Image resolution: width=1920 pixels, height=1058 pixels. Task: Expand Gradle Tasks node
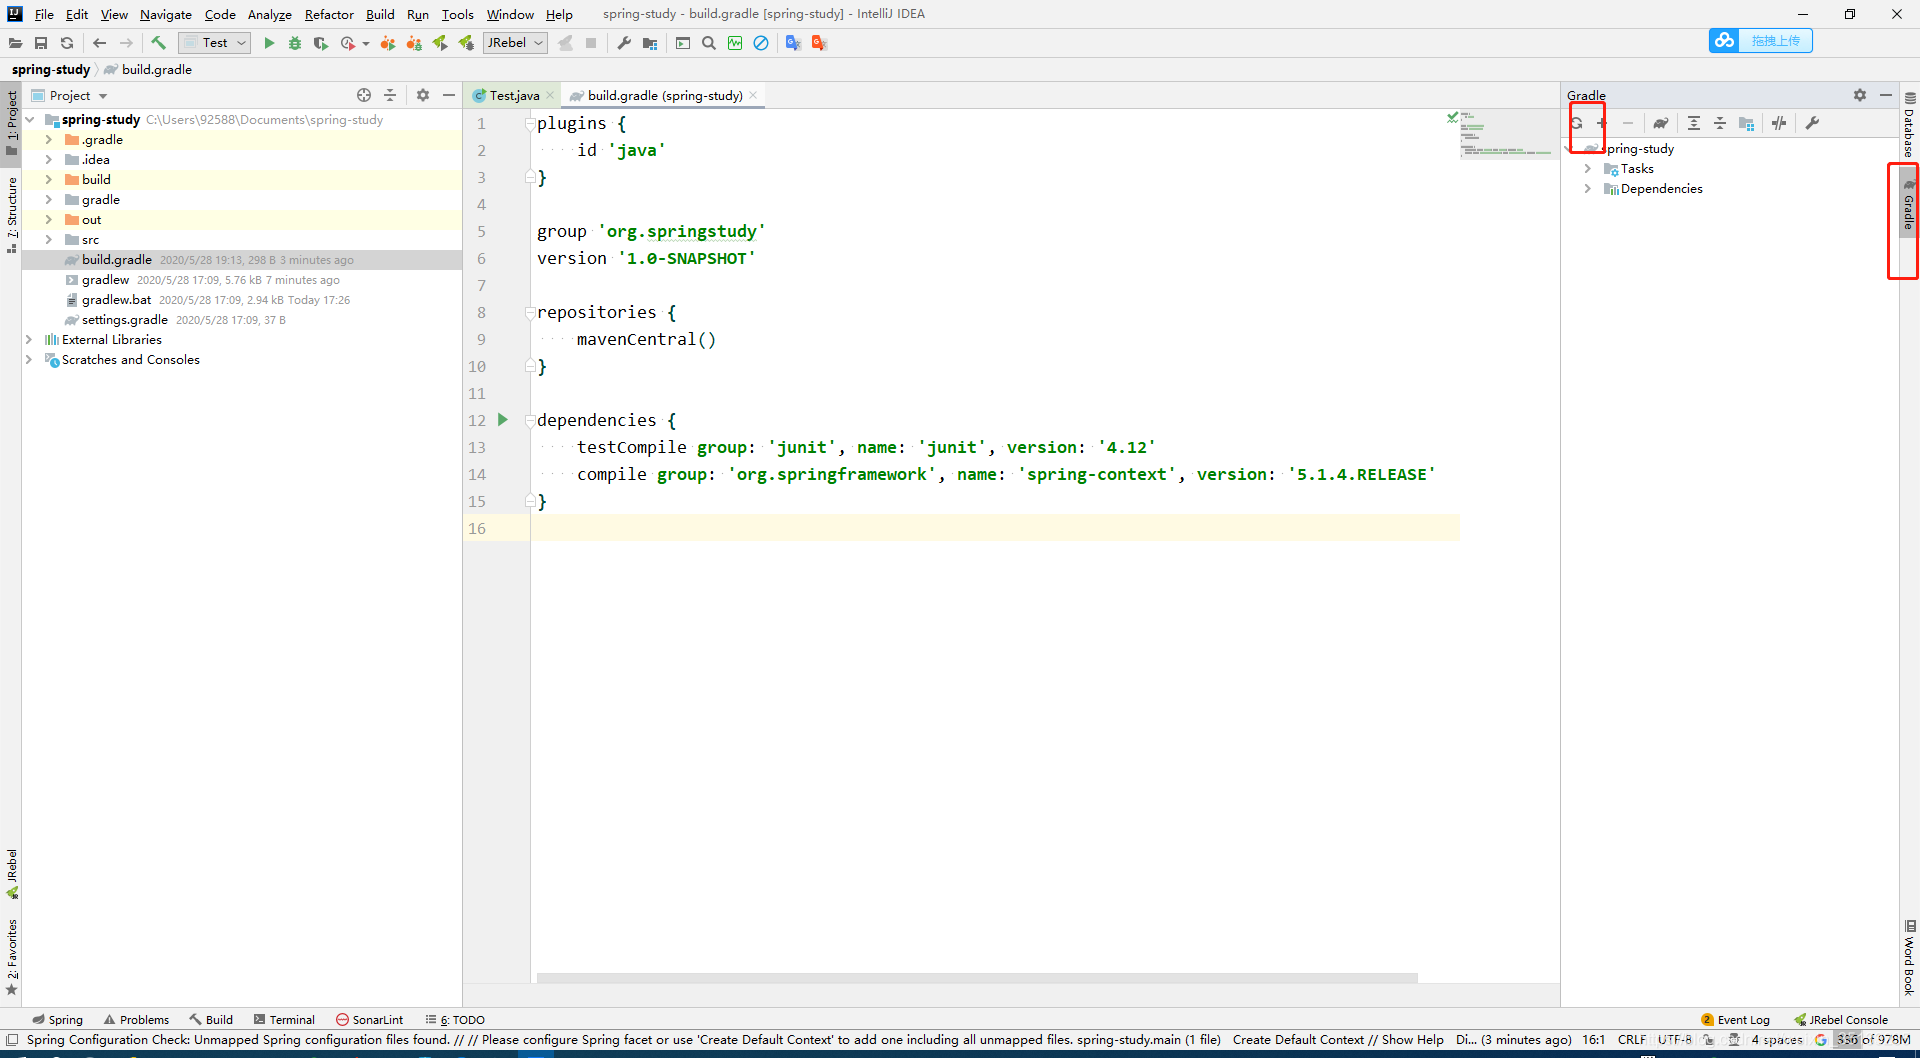[1587, 169]
